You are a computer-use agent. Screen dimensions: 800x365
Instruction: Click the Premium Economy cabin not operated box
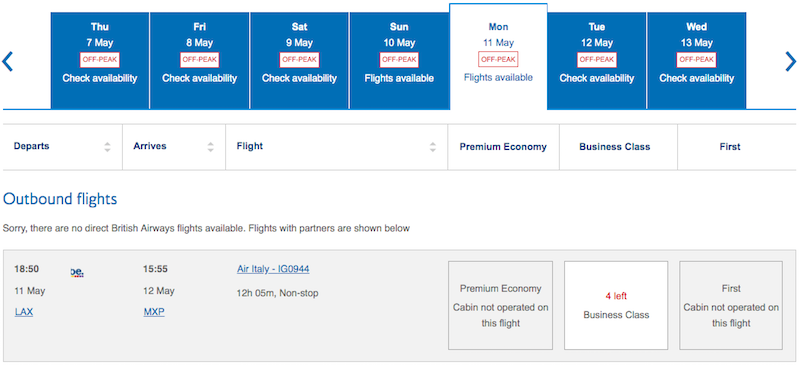pos(501,305)
